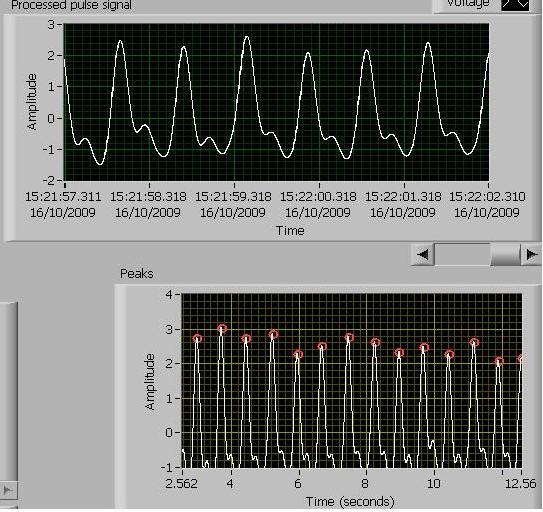Click the right arrow of the chart scrollbar
Screen dimensions: 543x512
click(x=532, y=255)
